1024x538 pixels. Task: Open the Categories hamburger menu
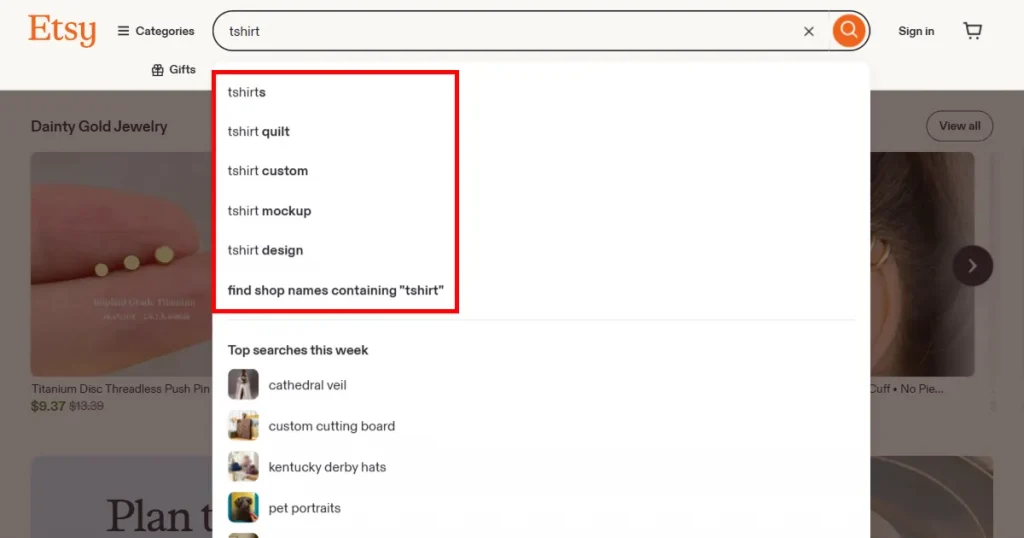(155, 31)
